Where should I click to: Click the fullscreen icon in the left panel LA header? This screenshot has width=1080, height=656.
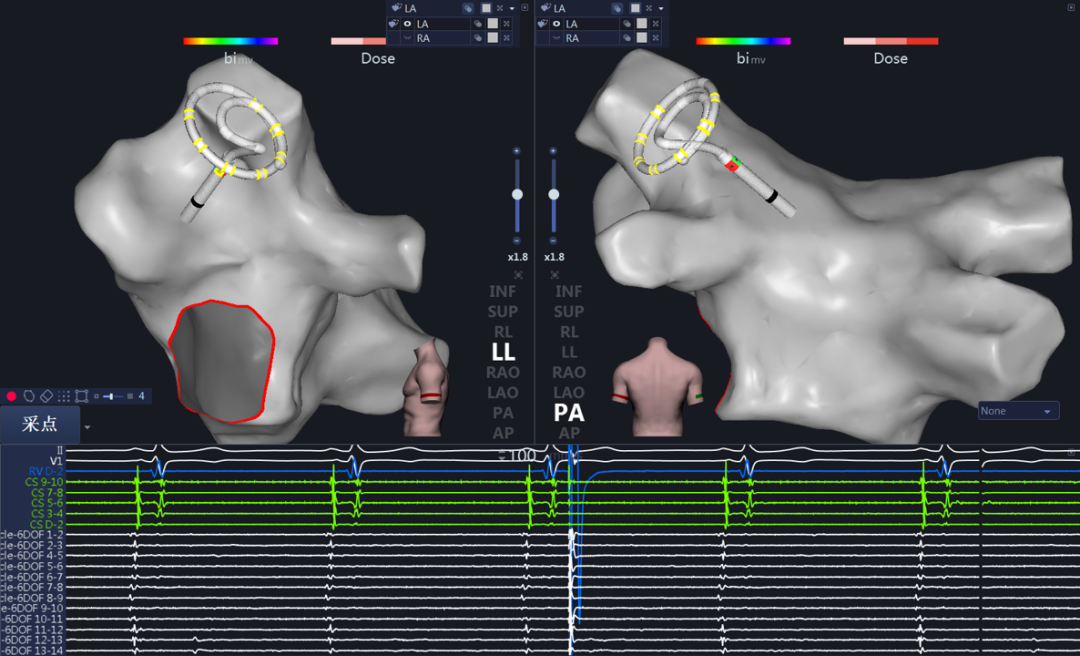(x=500, y=8)
